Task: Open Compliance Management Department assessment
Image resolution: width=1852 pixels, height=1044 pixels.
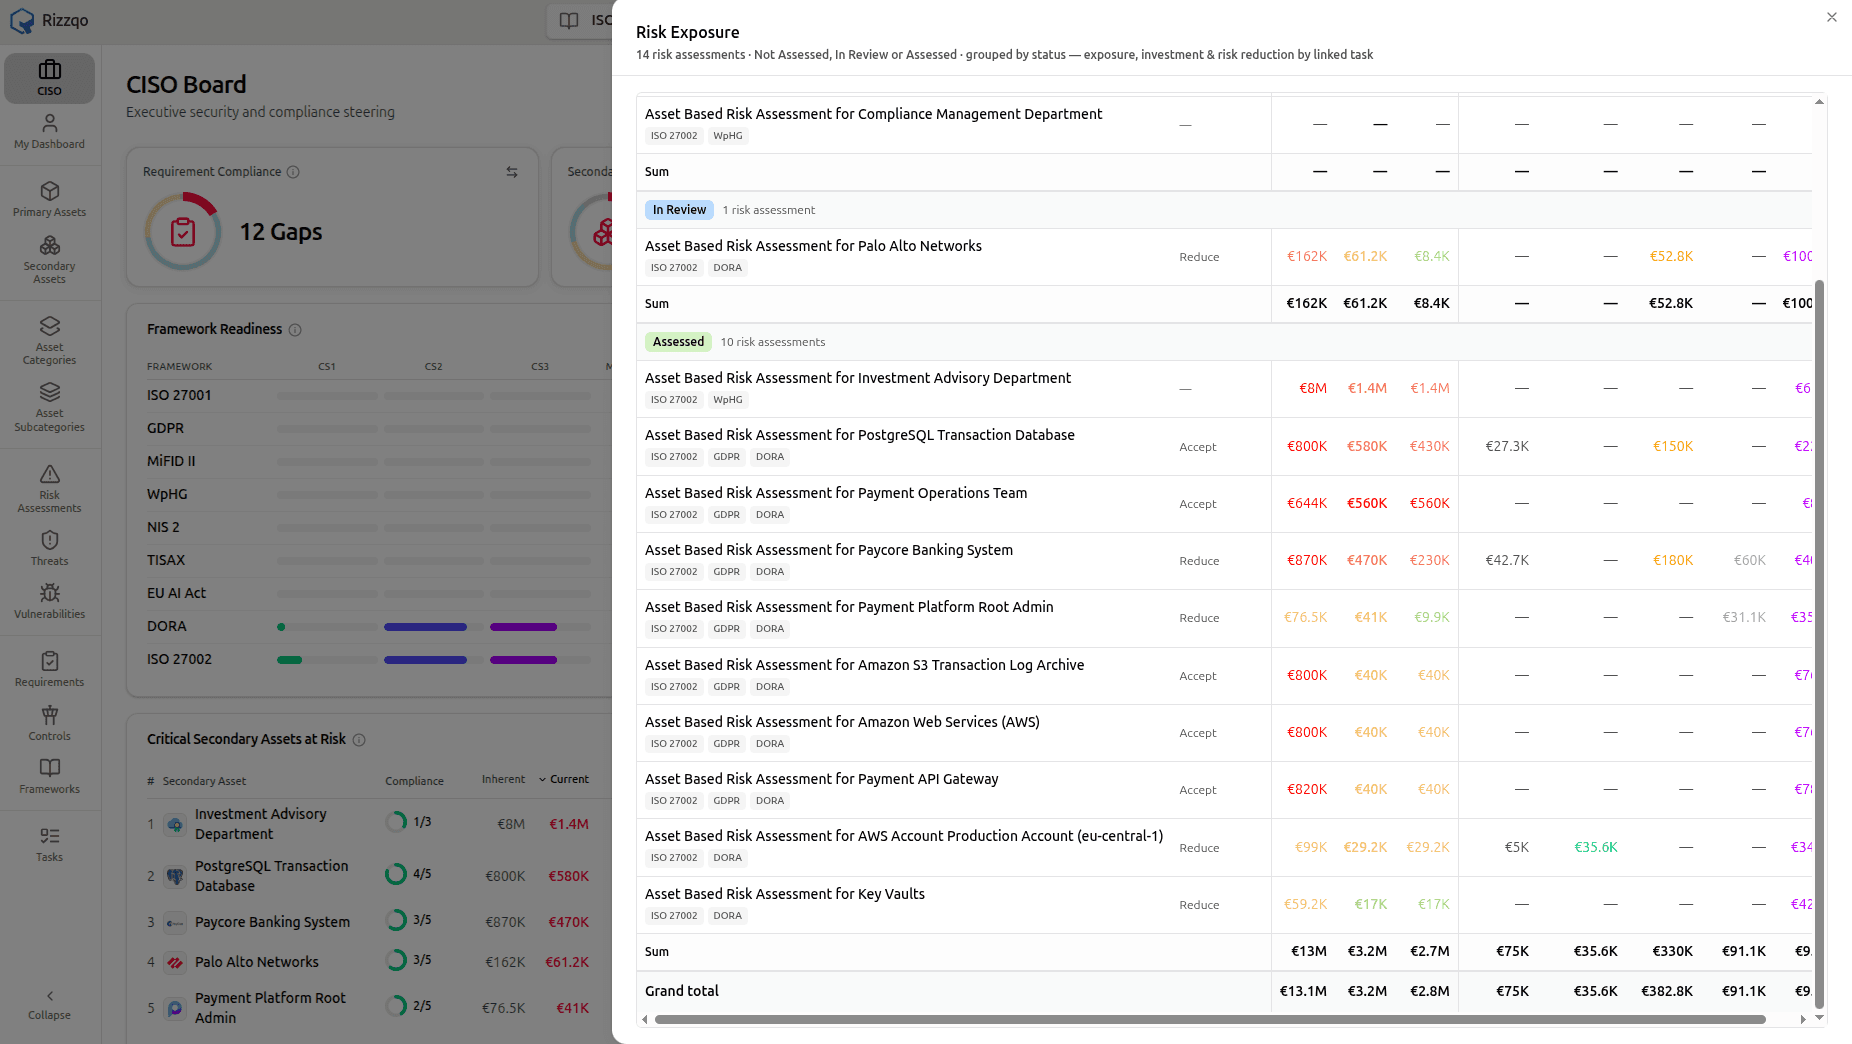Action: point(873,114)
